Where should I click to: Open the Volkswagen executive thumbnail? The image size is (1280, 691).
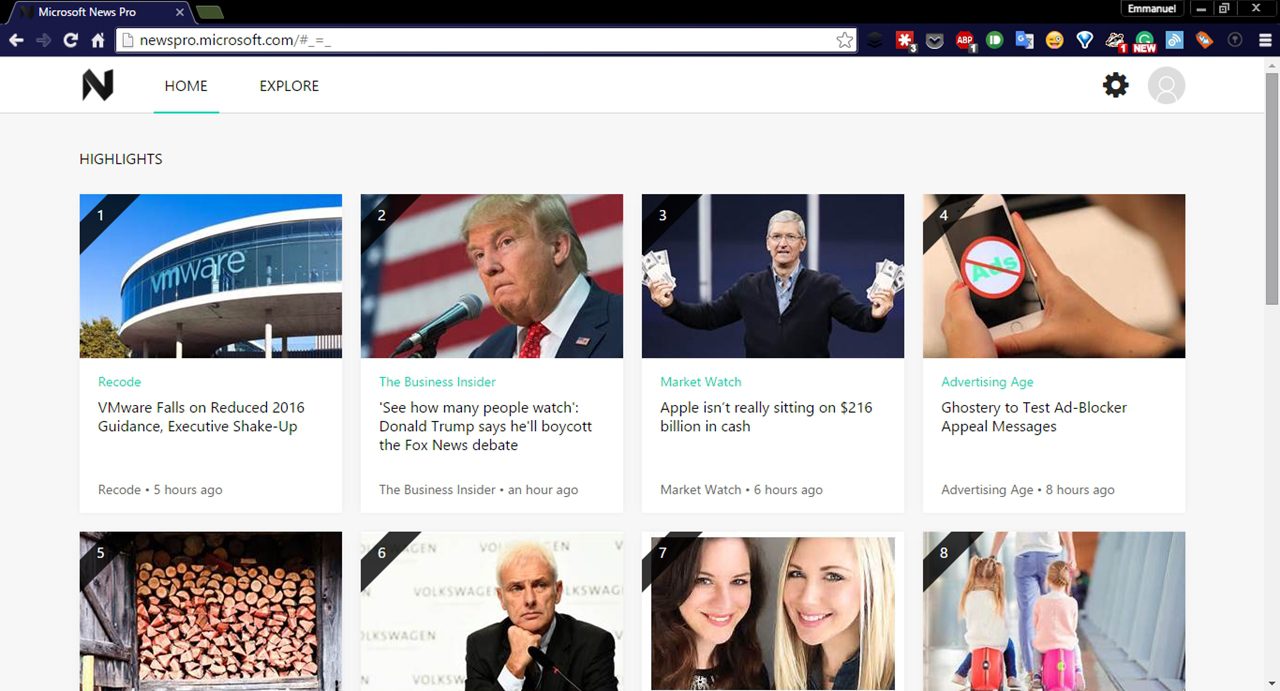tap(492, 611)
